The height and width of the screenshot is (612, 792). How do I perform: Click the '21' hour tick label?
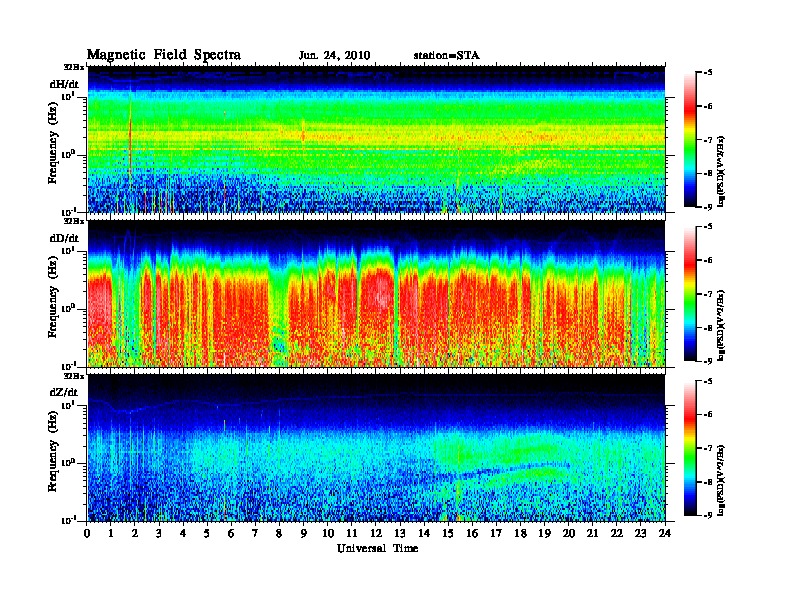[x=592, y=533]
